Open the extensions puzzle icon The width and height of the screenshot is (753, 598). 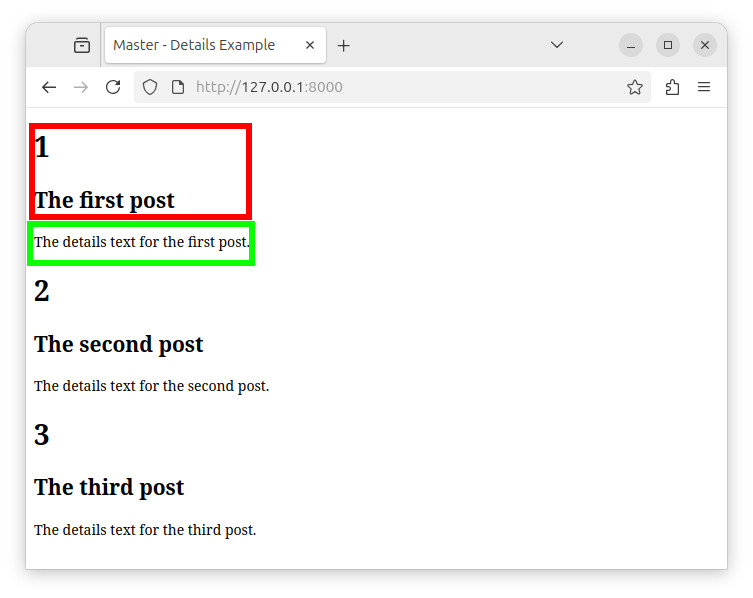pyautogui.click(x=672, y=87)
